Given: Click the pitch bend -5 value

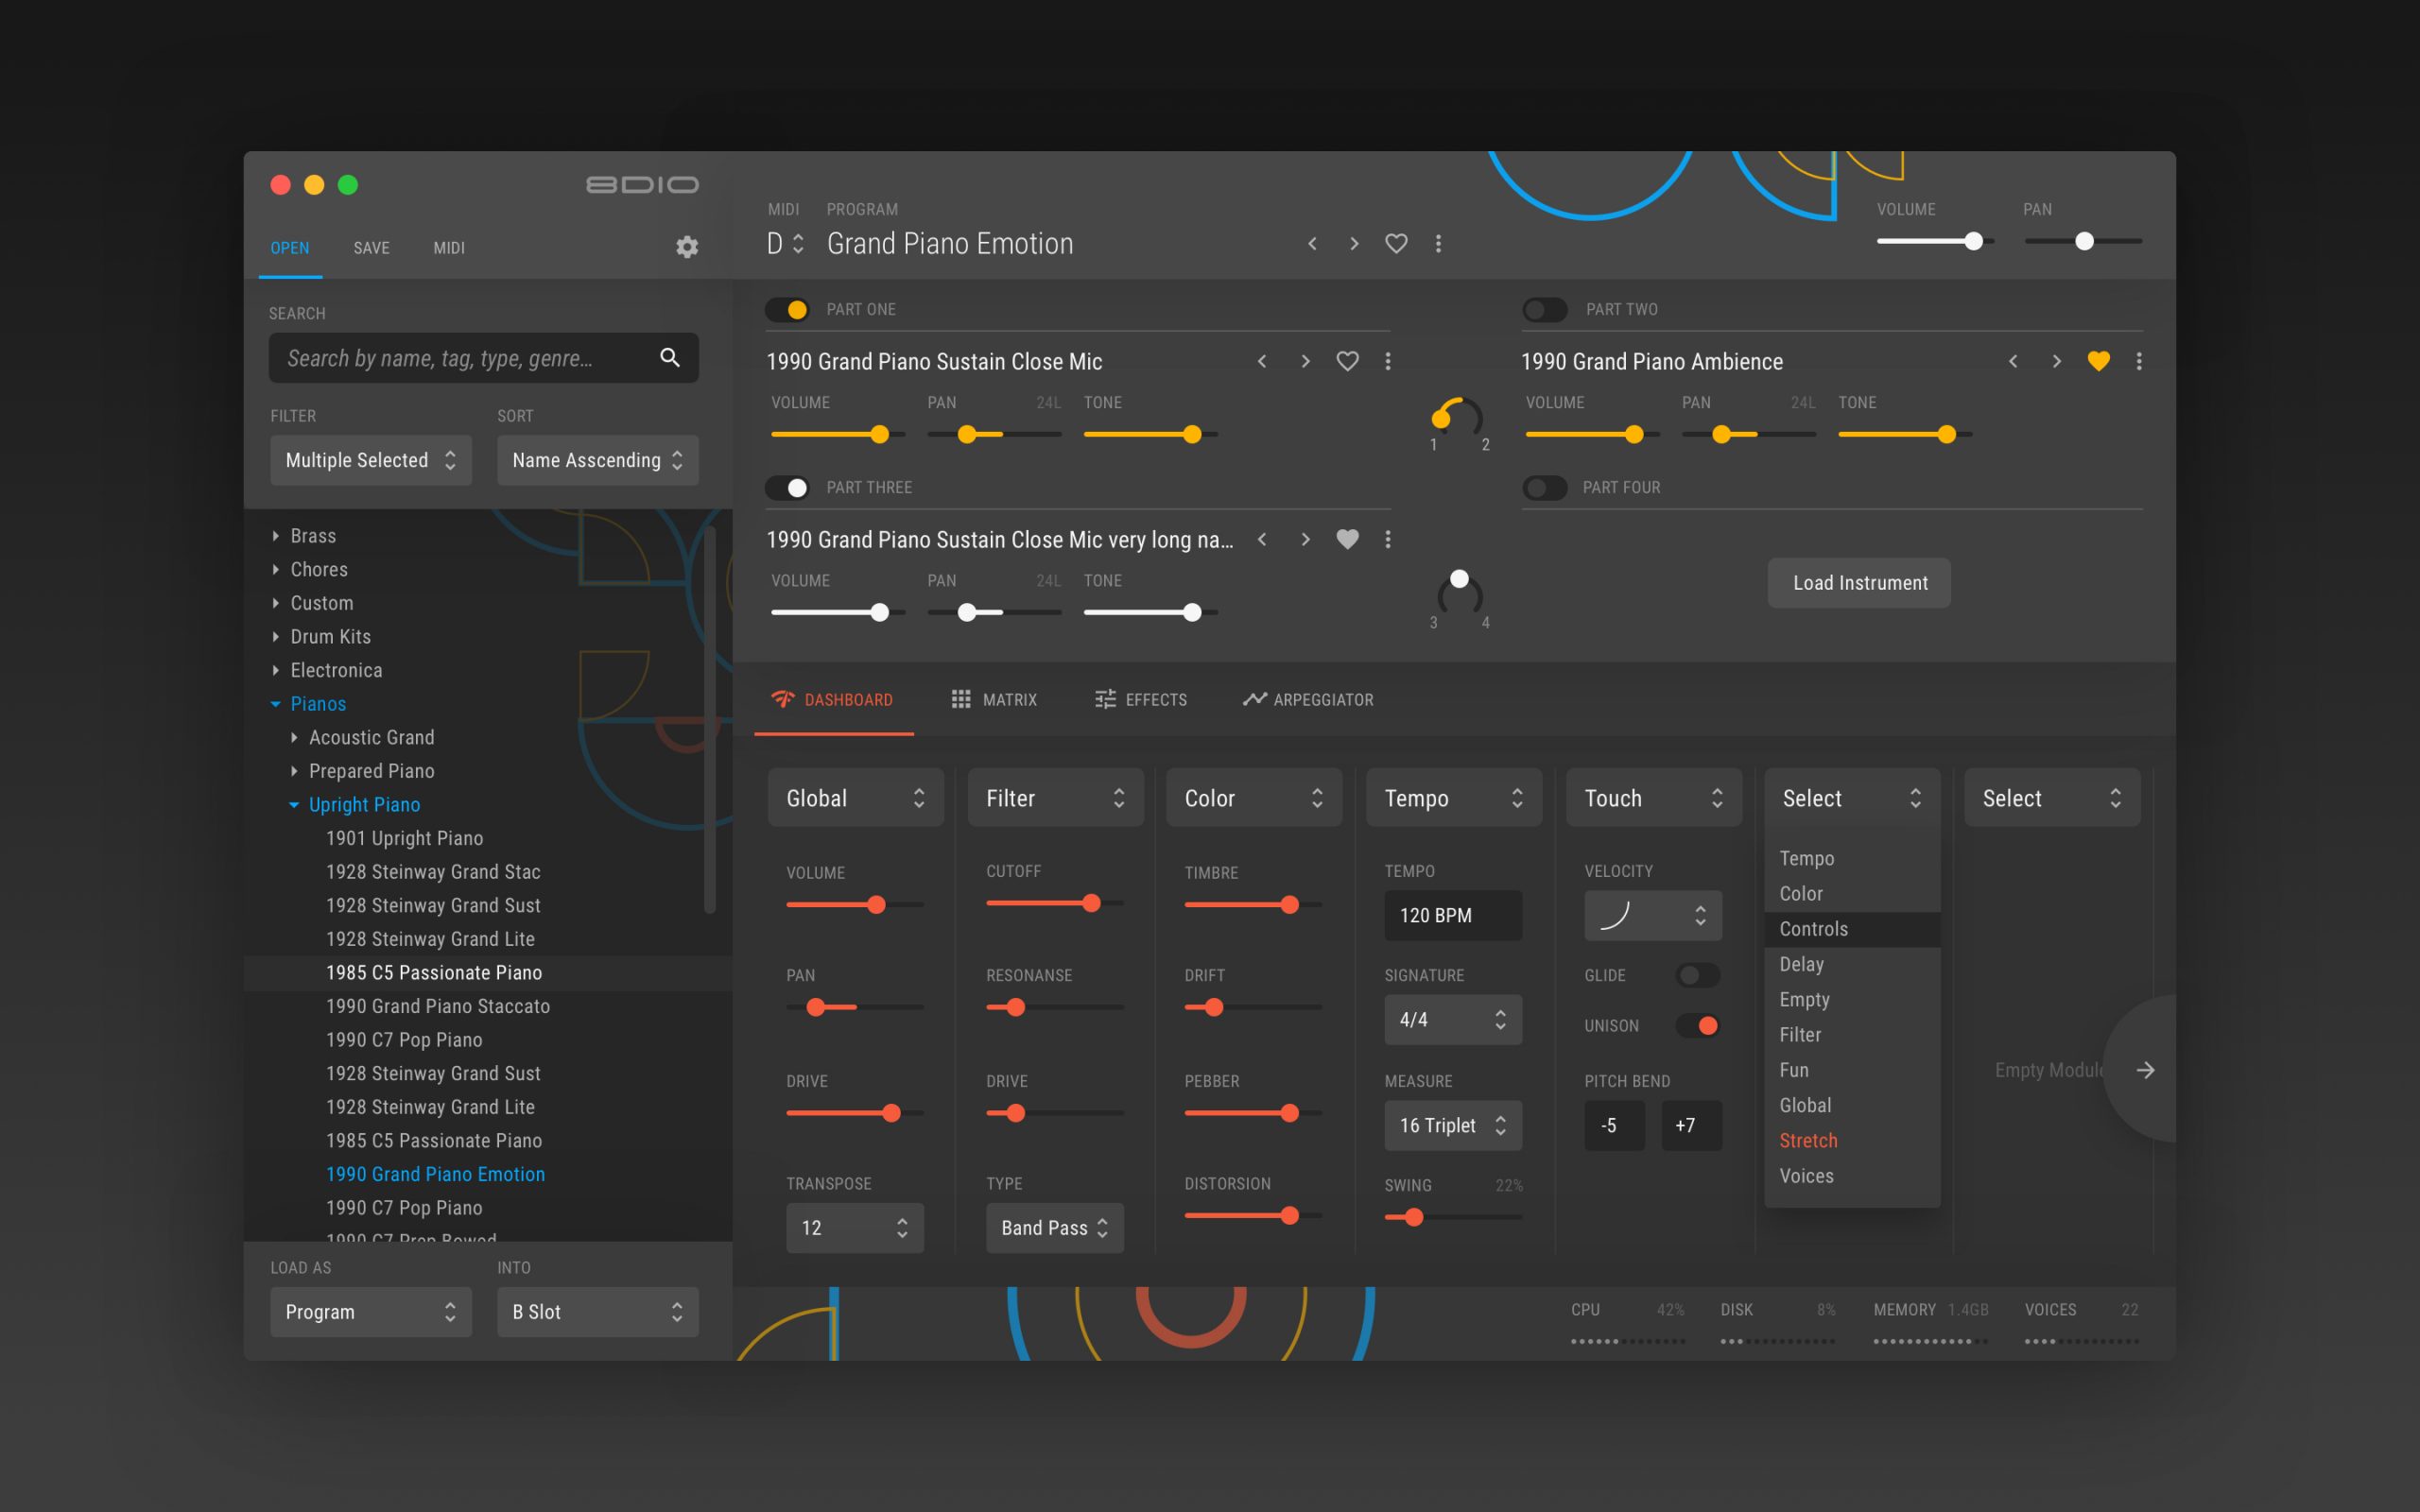Looking at the screenshot, I should [1614, 1125].
